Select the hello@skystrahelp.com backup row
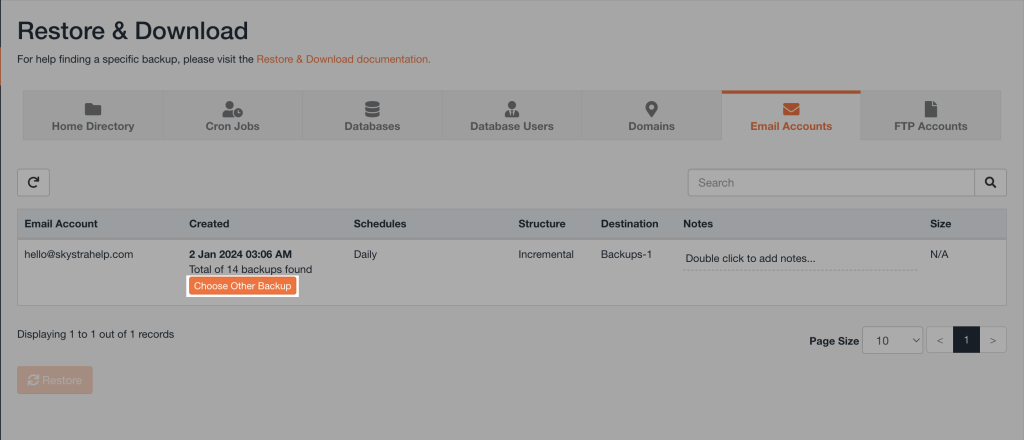The image size is (1024, 440). click(x=79, y=255)
